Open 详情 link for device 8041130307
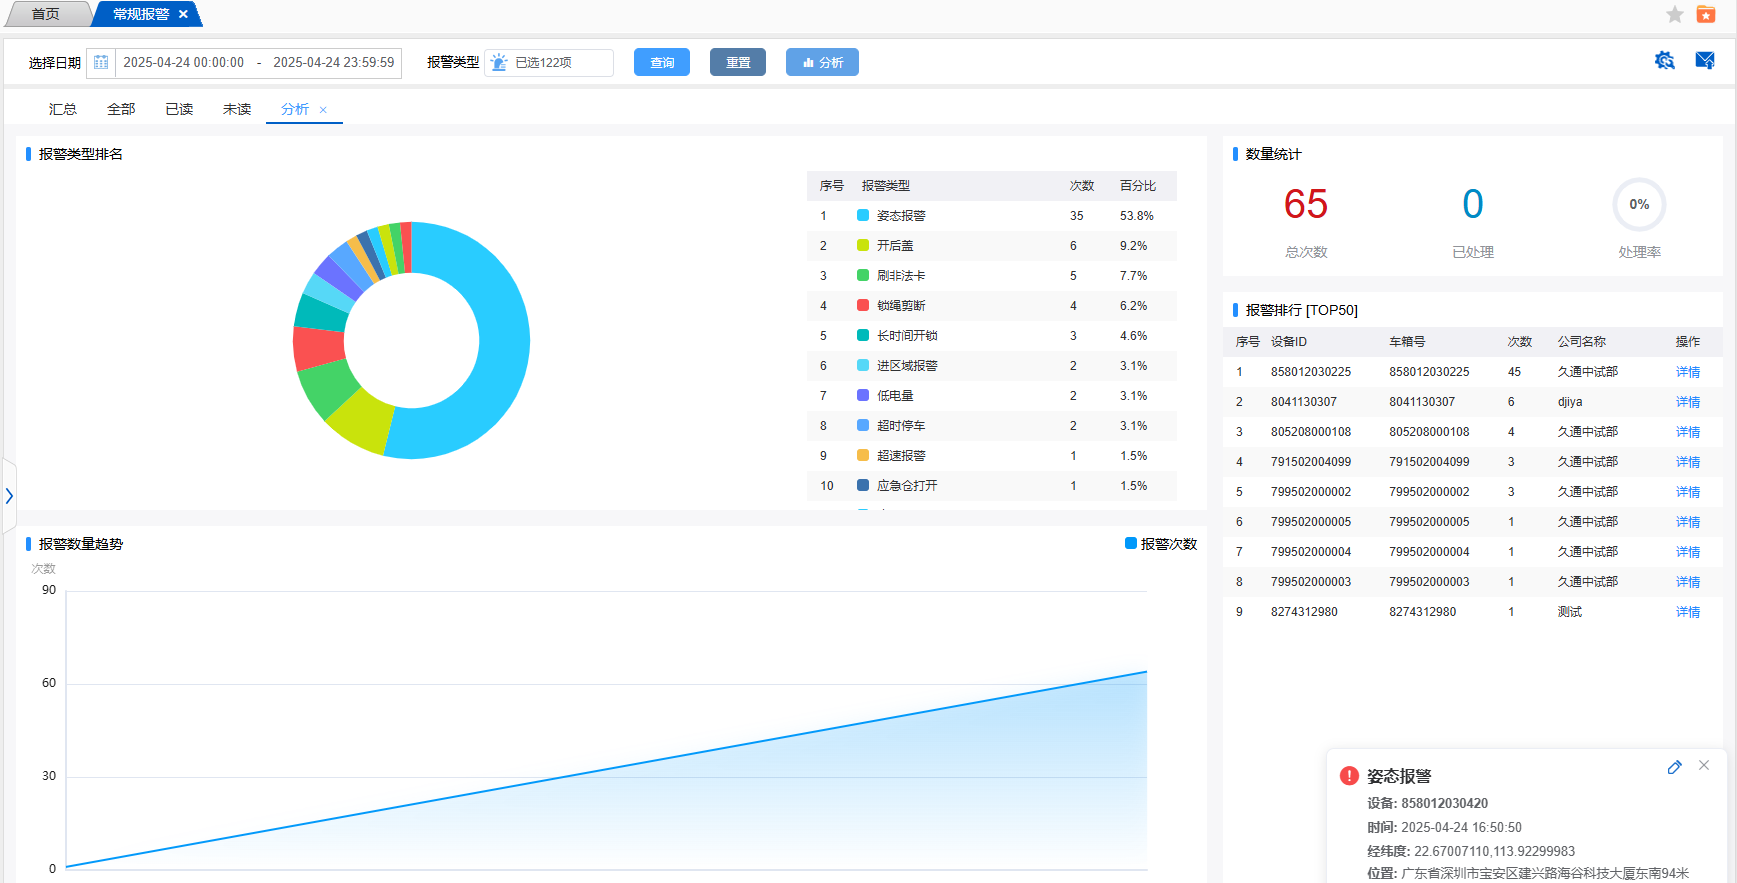 pyautogui.click(x=1688, y=402)
